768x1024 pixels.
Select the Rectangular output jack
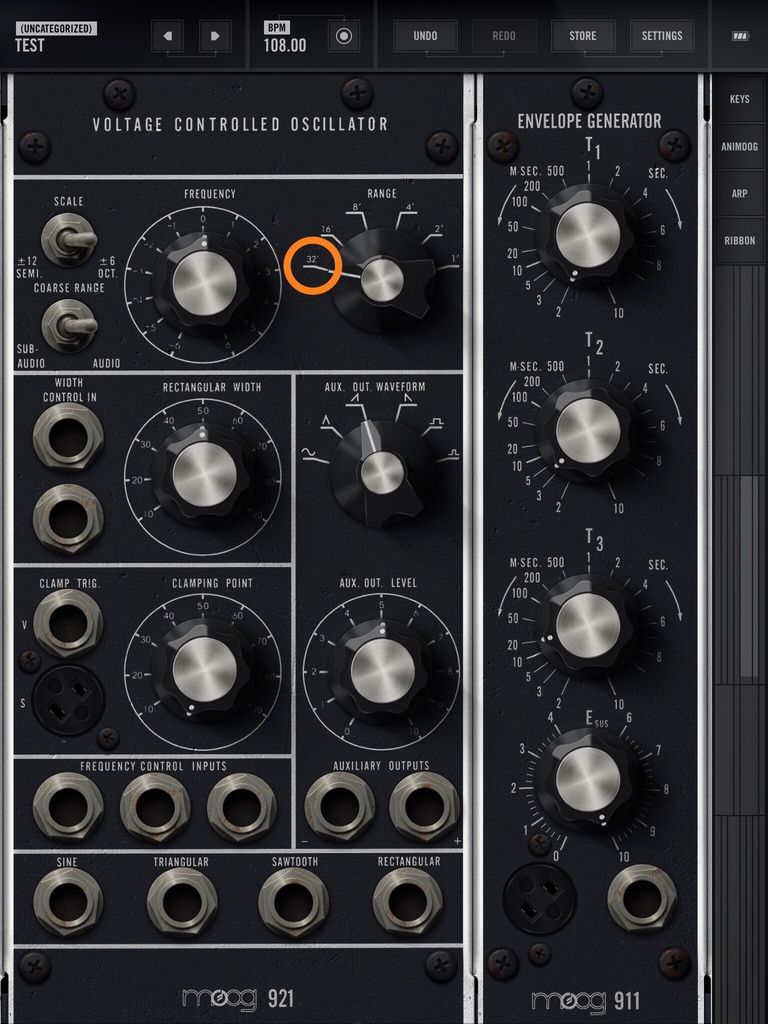(x=408, y=902)
